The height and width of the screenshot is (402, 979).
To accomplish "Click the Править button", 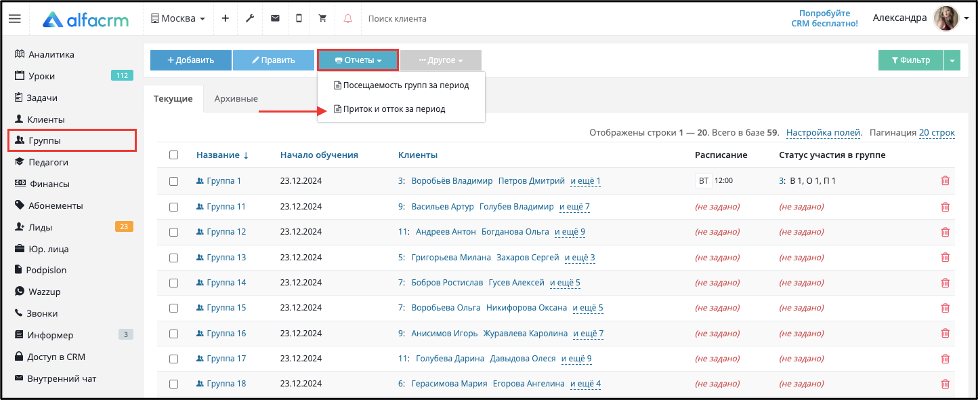I will pyautogui.click(x=273, y=61).
